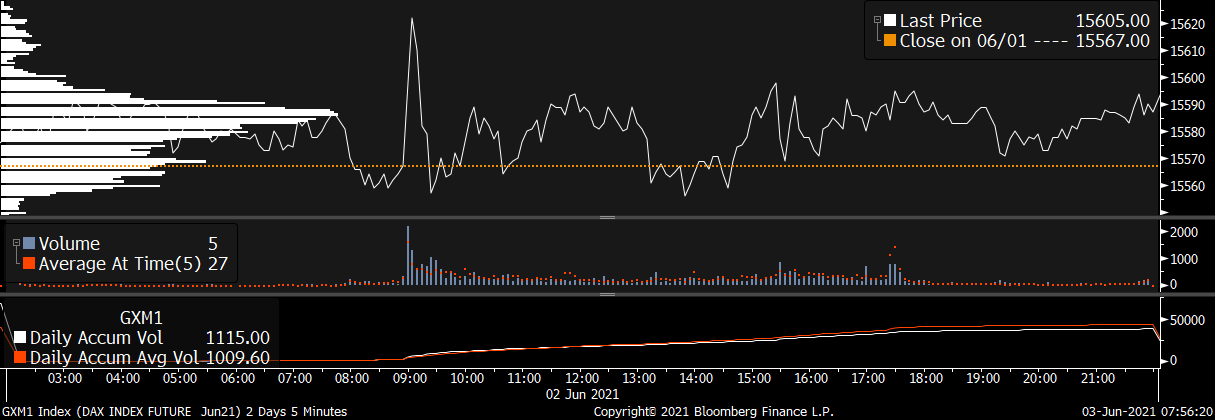Click the 15620 price axis label
The width and height of the screenshot is (1215, 420).
coord(1187,23)
